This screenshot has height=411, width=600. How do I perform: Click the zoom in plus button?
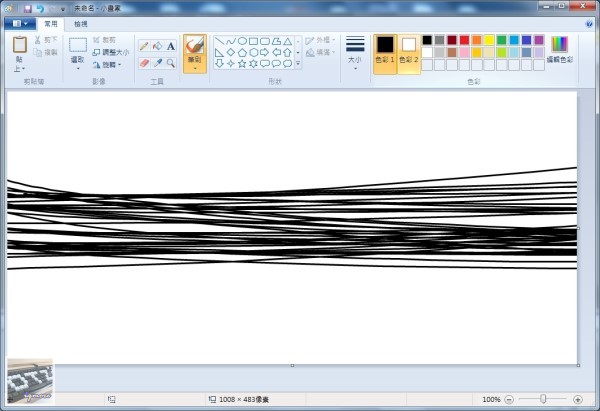(578, 400)
